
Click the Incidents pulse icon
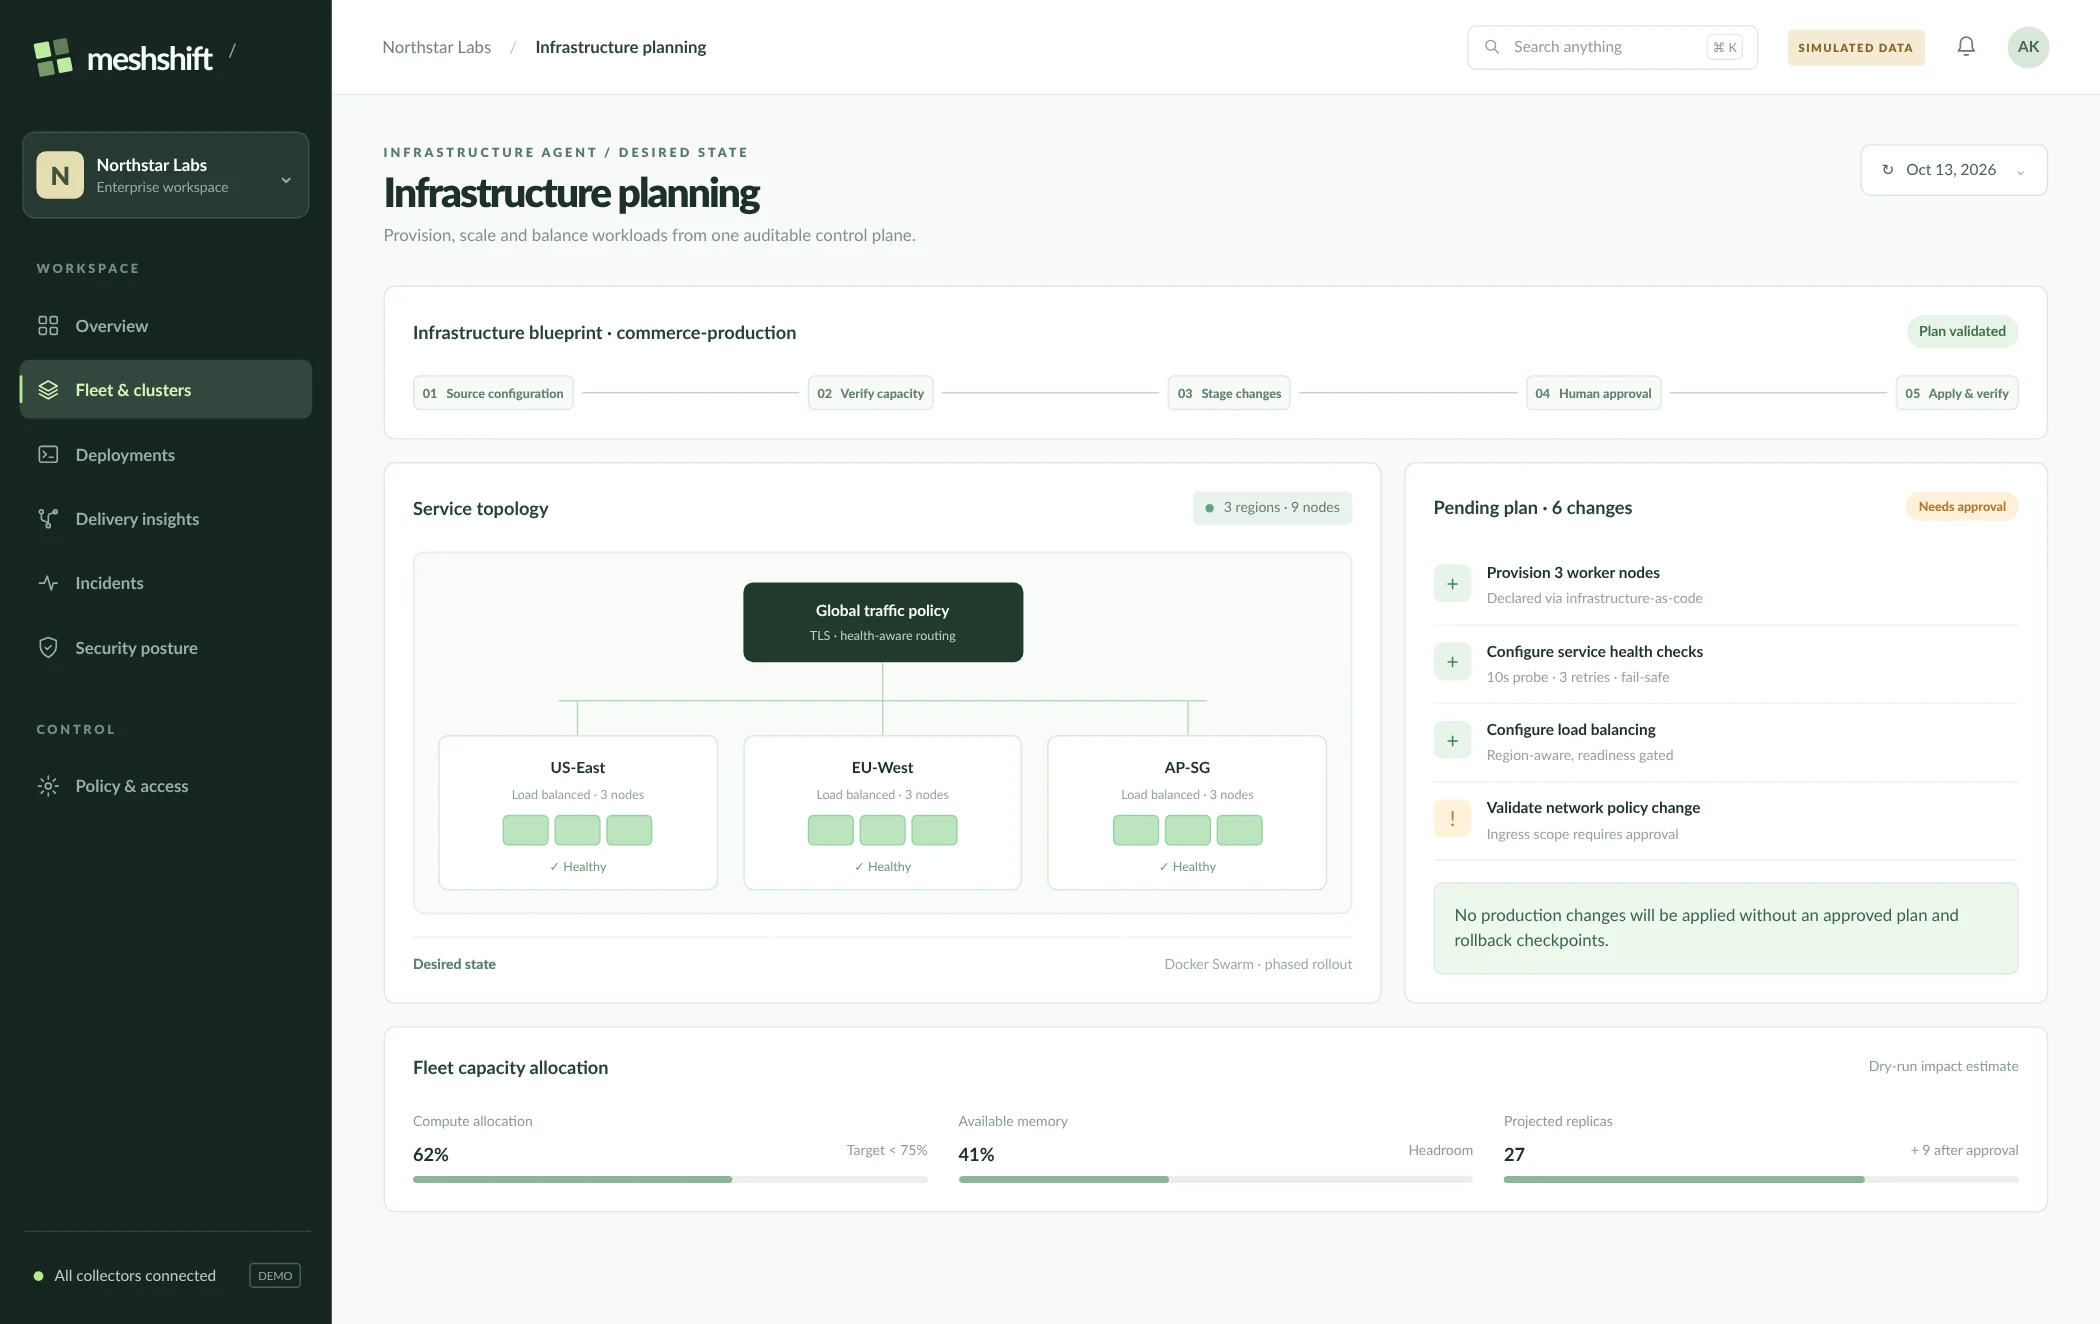click(x=48, y=583)
